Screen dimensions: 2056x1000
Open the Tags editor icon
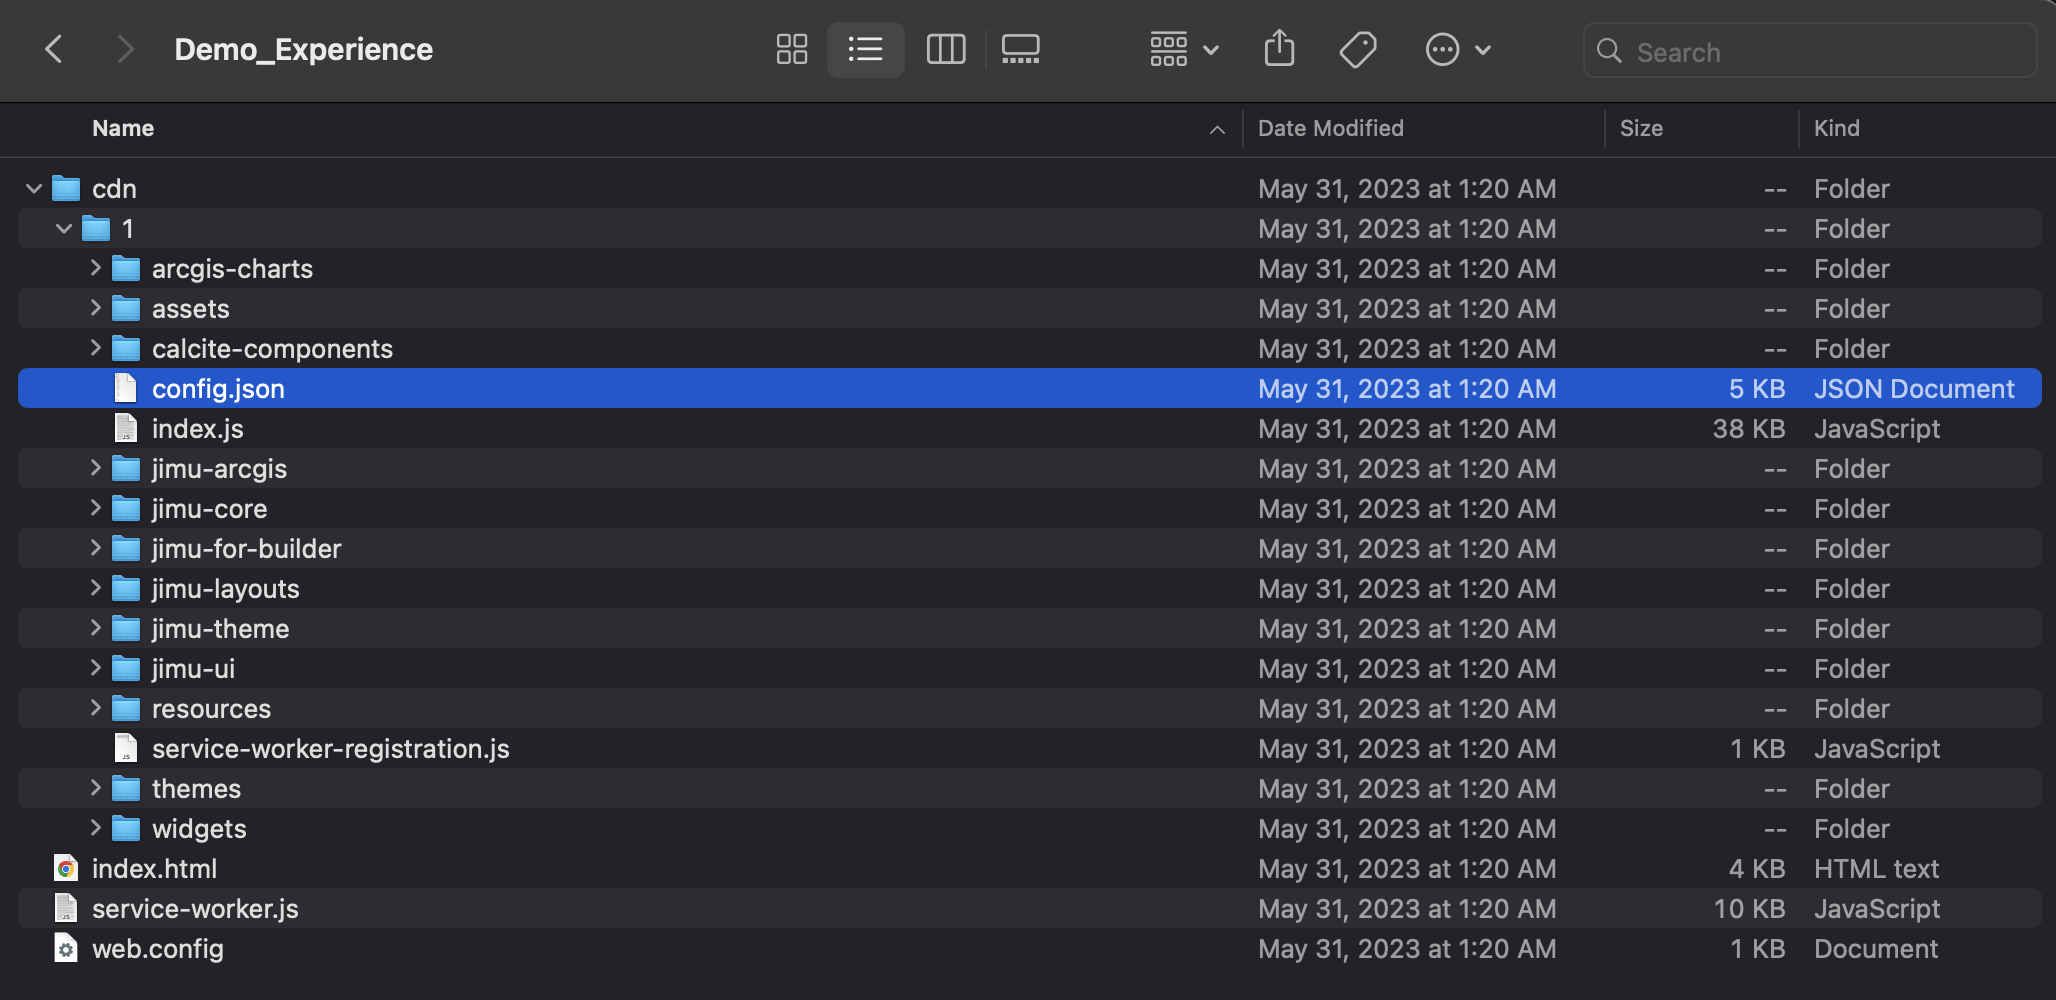[x=1357, y=50]
